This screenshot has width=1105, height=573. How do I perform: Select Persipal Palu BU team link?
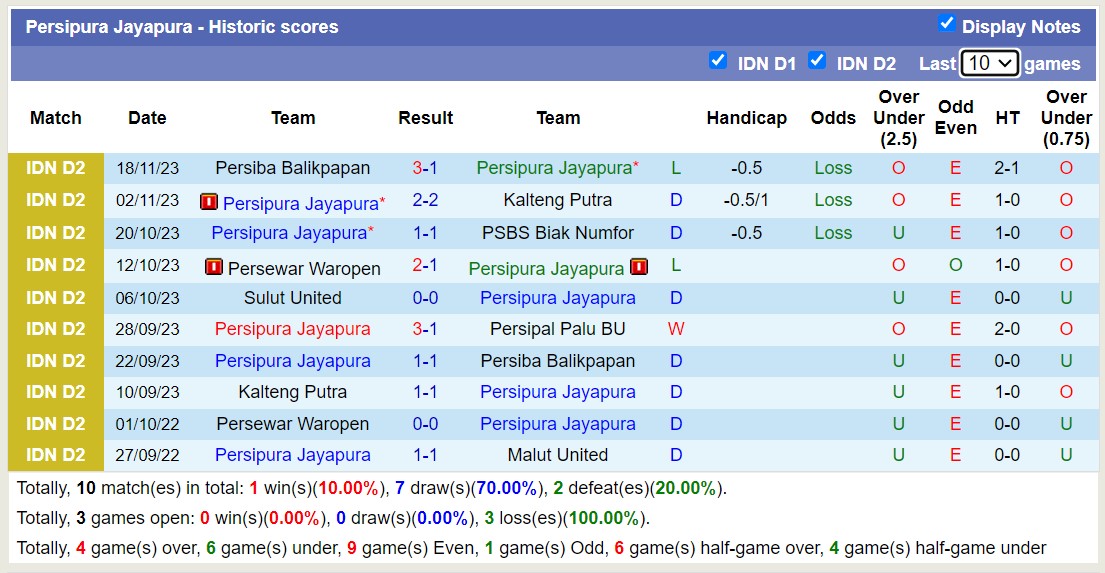tap(557, 329)
